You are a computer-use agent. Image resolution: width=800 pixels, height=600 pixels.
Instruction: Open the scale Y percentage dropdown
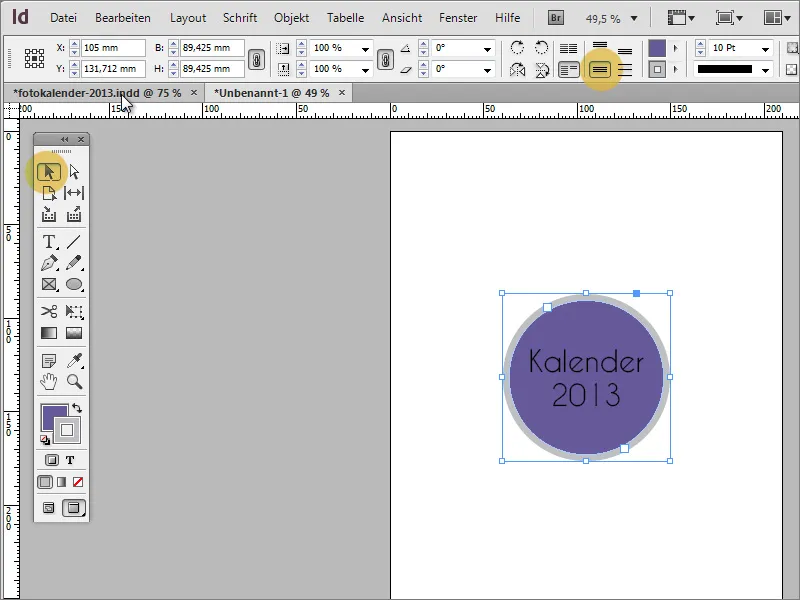click(365, 70)
